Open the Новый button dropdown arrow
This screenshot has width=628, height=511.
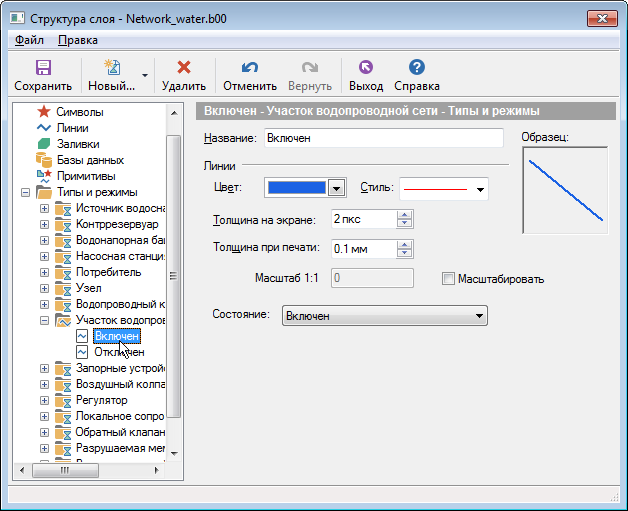point(145,75)
